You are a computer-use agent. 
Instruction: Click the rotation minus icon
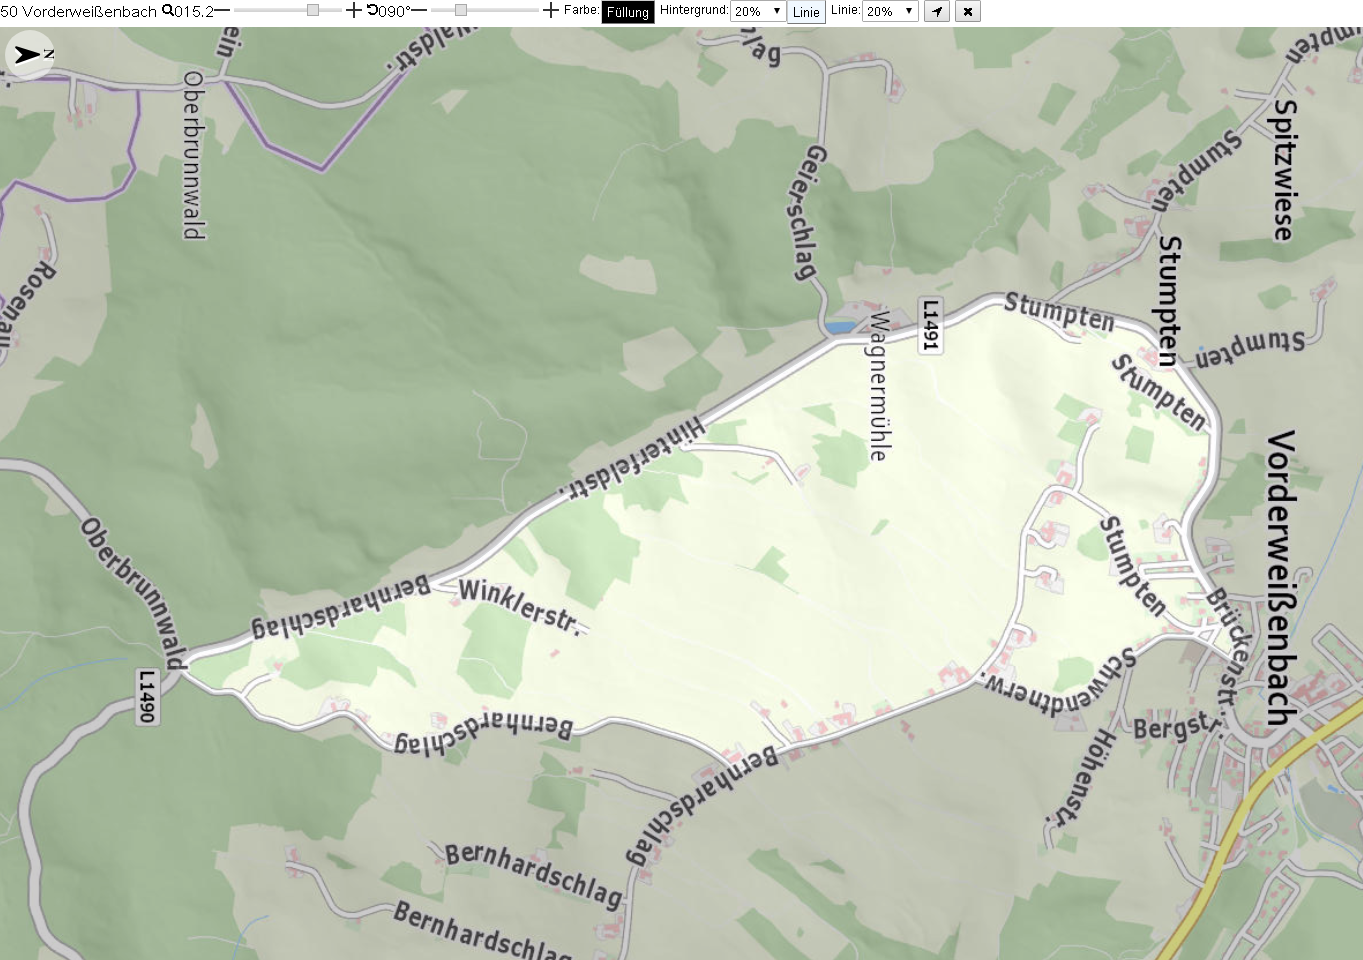[419, 11]
